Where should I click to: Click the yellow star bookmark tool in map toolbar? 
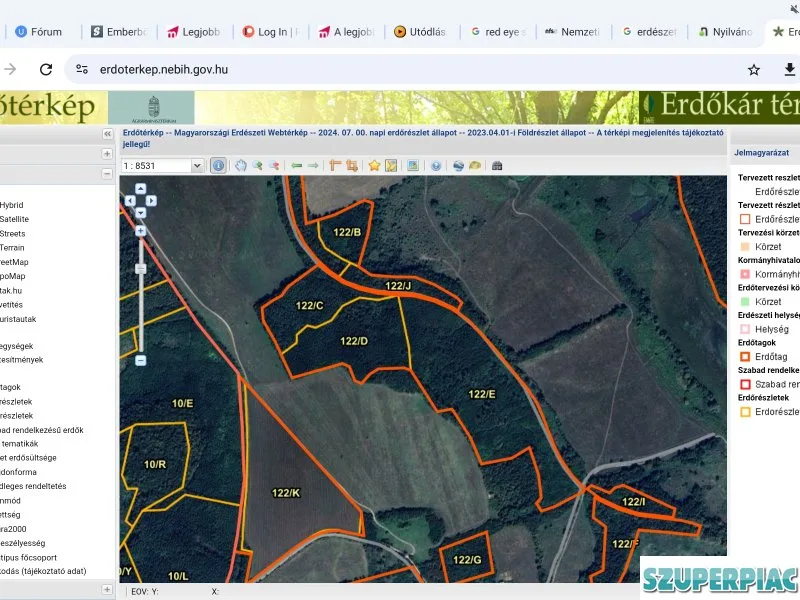pyautogui.click(x=374, y=165)
